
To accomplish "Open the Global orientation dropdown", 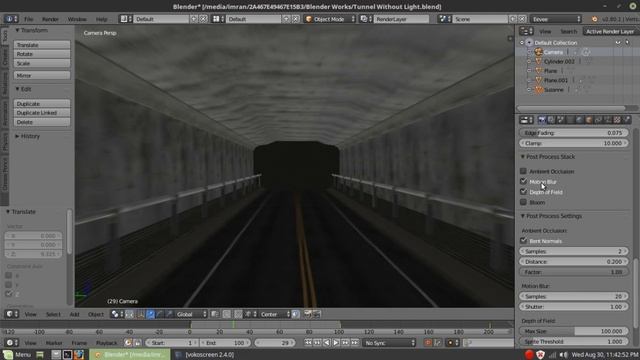I will pos(191,314).
